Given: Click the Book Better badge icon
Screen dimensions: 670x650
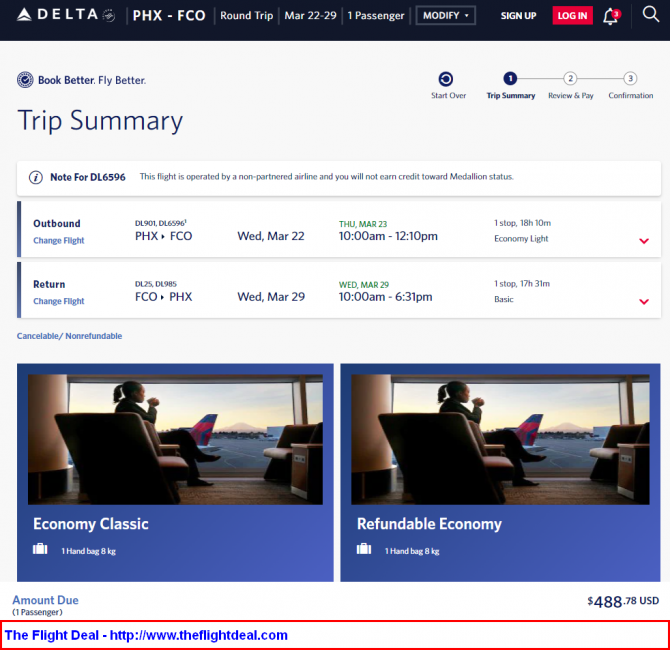Looking at the screenshot, I should tap(25, 80).
